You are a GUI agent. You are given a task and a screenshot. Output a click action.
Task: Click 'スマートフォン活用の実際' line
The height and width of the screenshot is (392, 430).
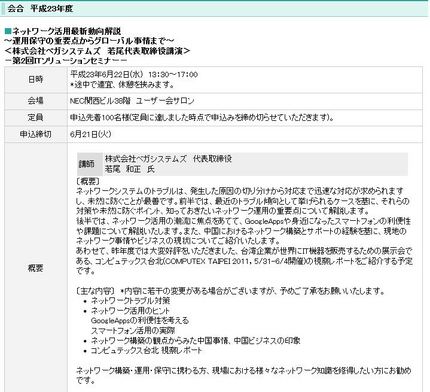(133, 331)
